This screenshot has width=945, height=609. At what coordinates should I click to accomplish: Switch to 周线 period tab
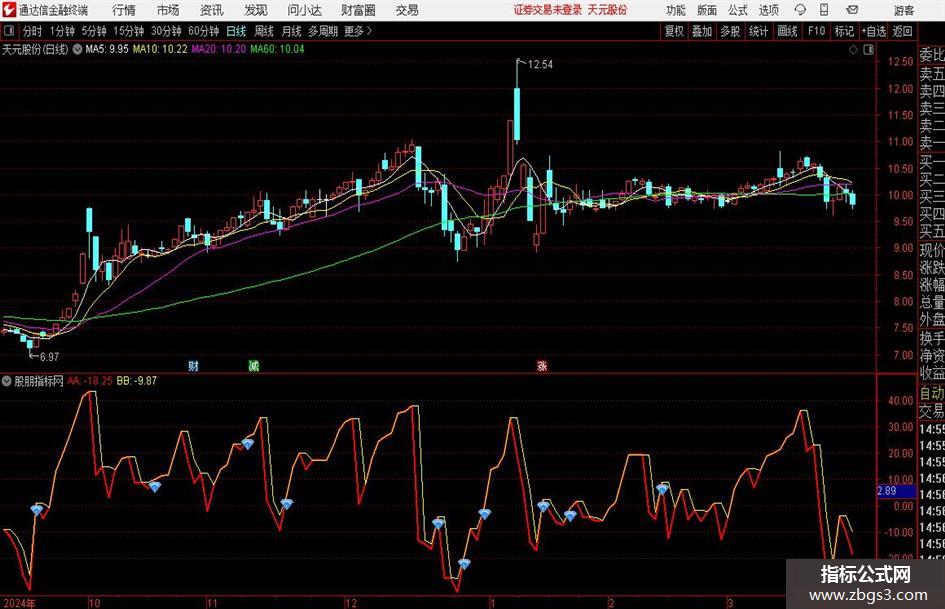click(264, 31)
